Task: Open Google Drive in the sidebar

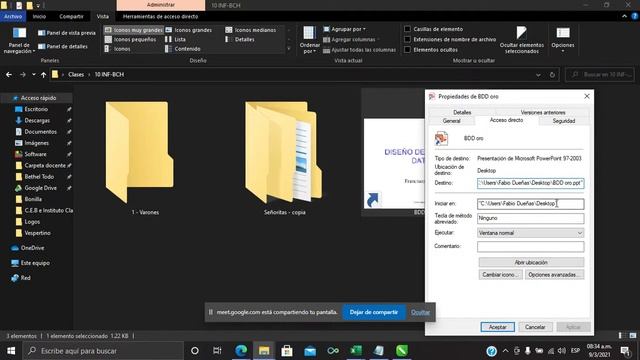Action: 40,188
